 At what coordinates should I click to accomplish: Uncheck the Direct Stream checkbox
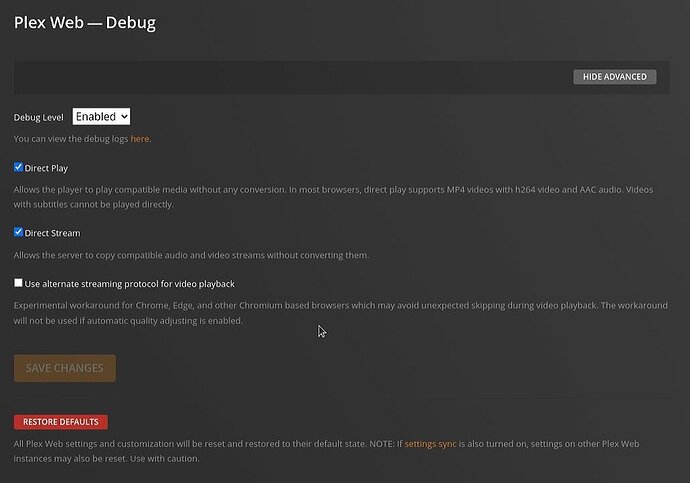click(18, 232)
